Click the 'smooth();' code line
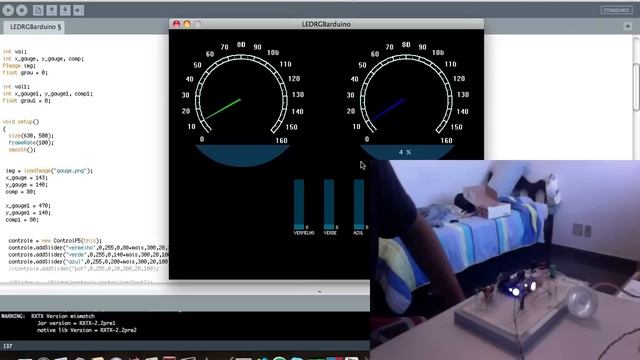 coord(22,150)
